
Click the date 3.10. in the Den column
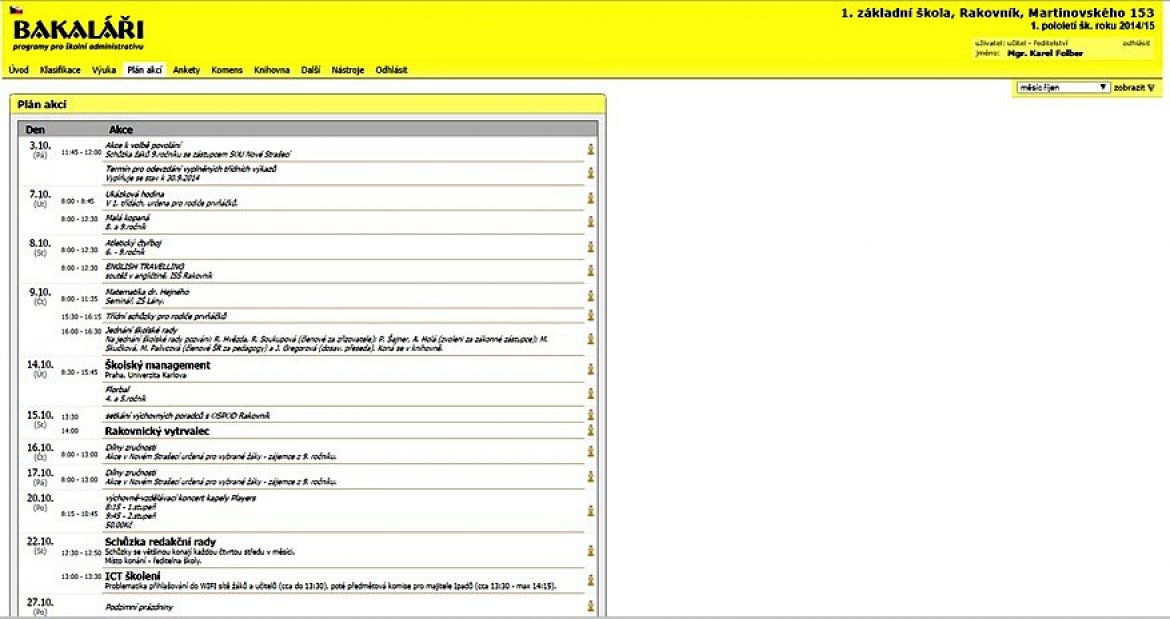click(x=40, y=145)
